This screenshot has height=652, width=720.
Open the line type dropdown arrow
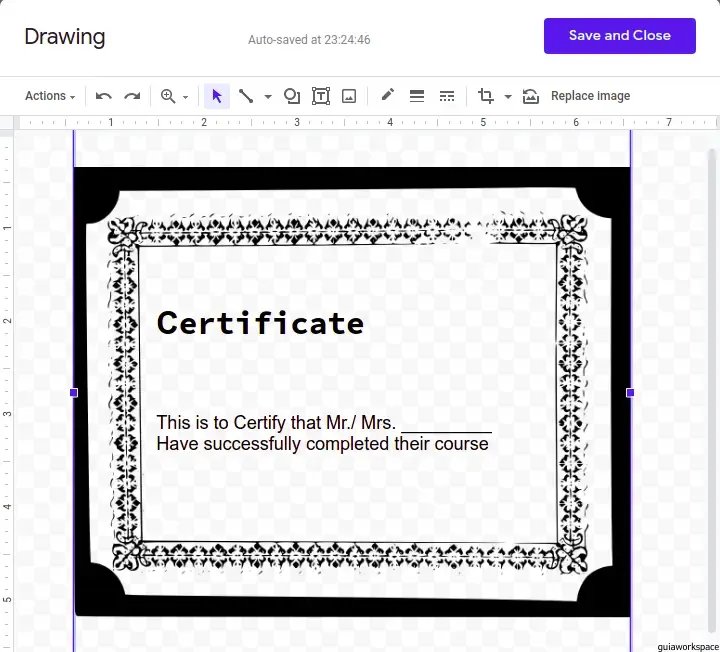(268, 97)
